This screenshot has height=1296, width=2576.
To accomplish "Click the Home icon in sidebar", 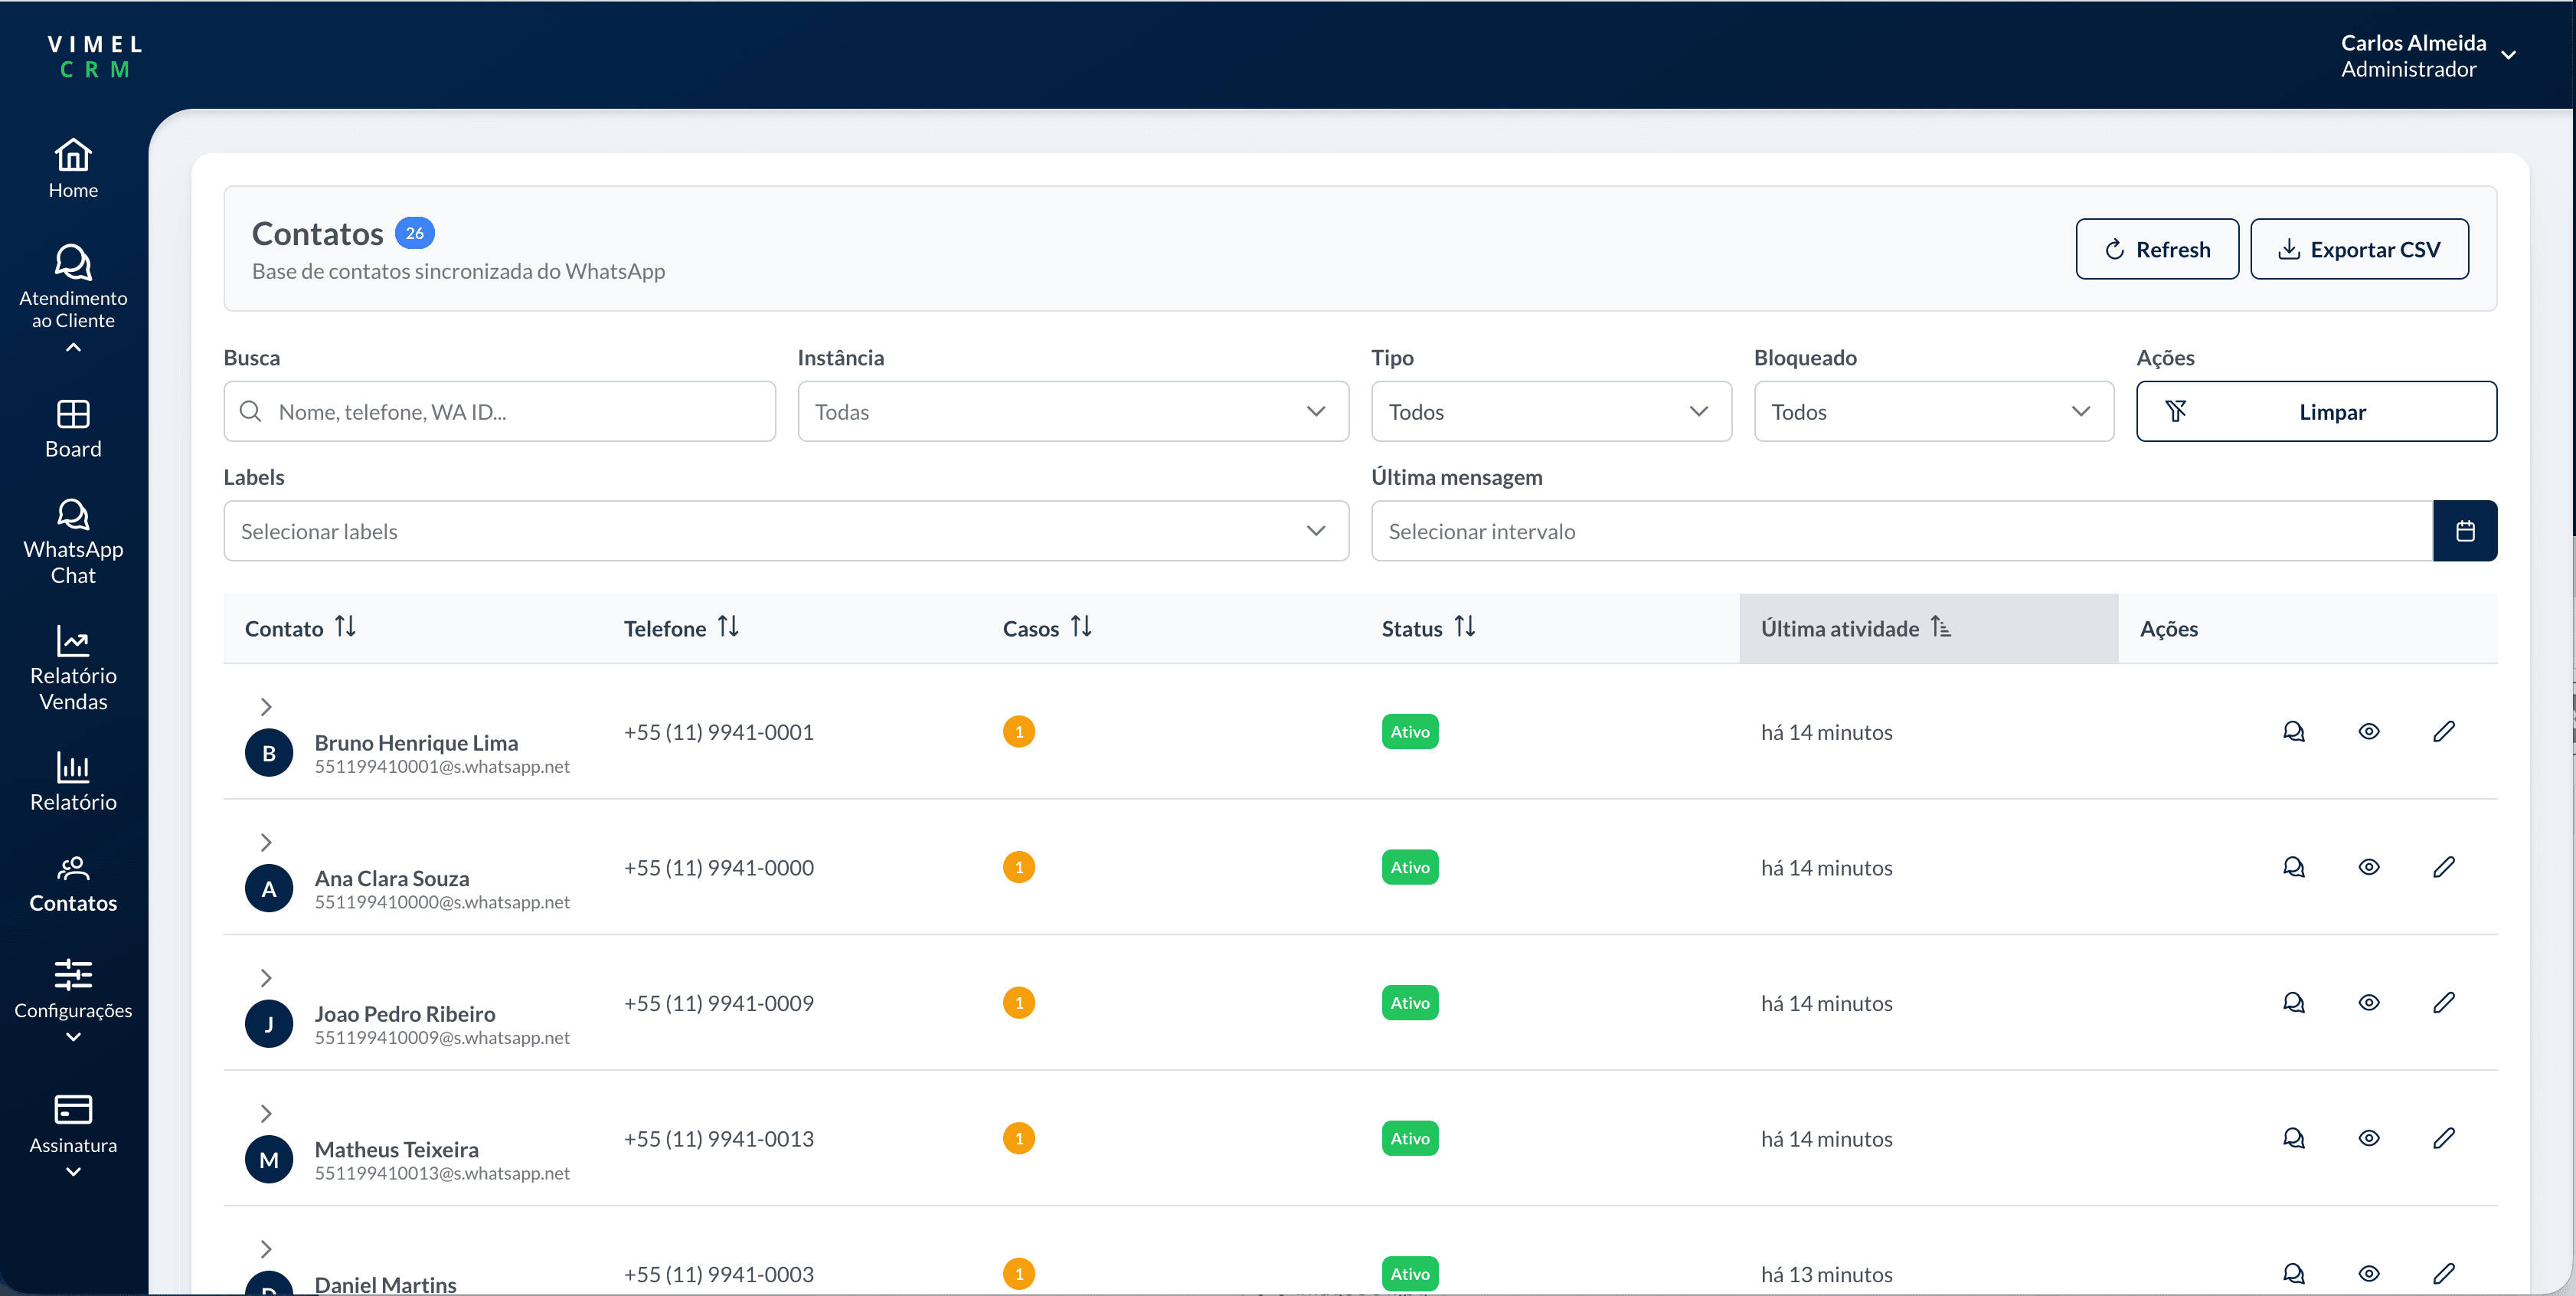I will [73, 166].
